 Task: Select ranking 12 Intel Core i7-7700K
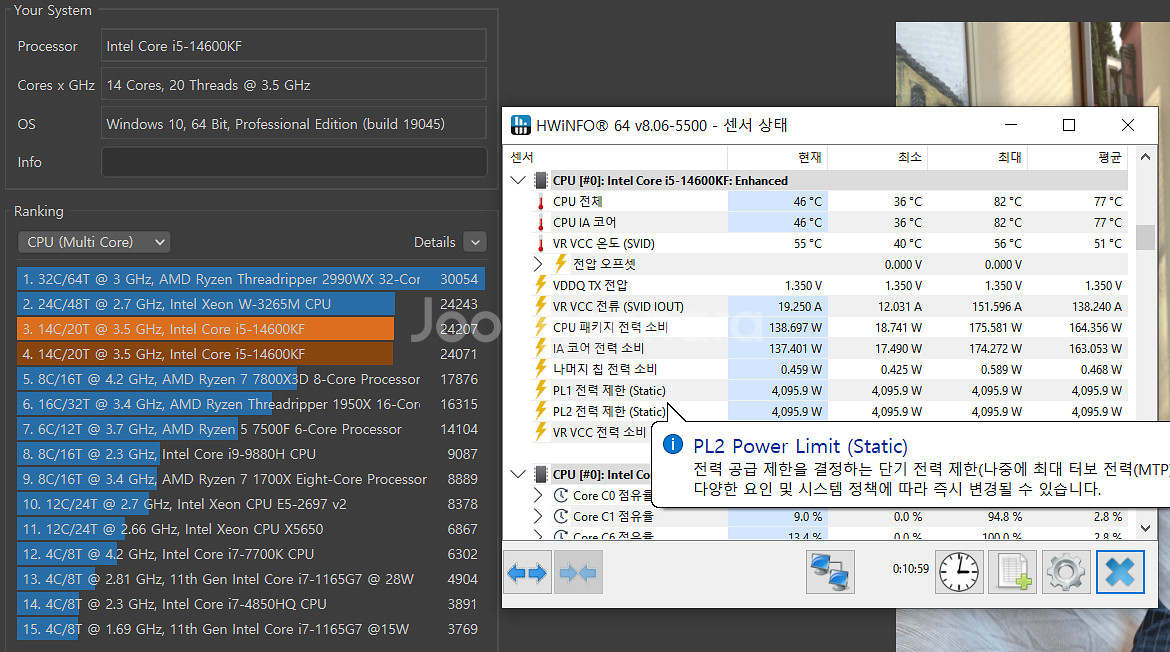pyautogui.click(x=251, y=554)
